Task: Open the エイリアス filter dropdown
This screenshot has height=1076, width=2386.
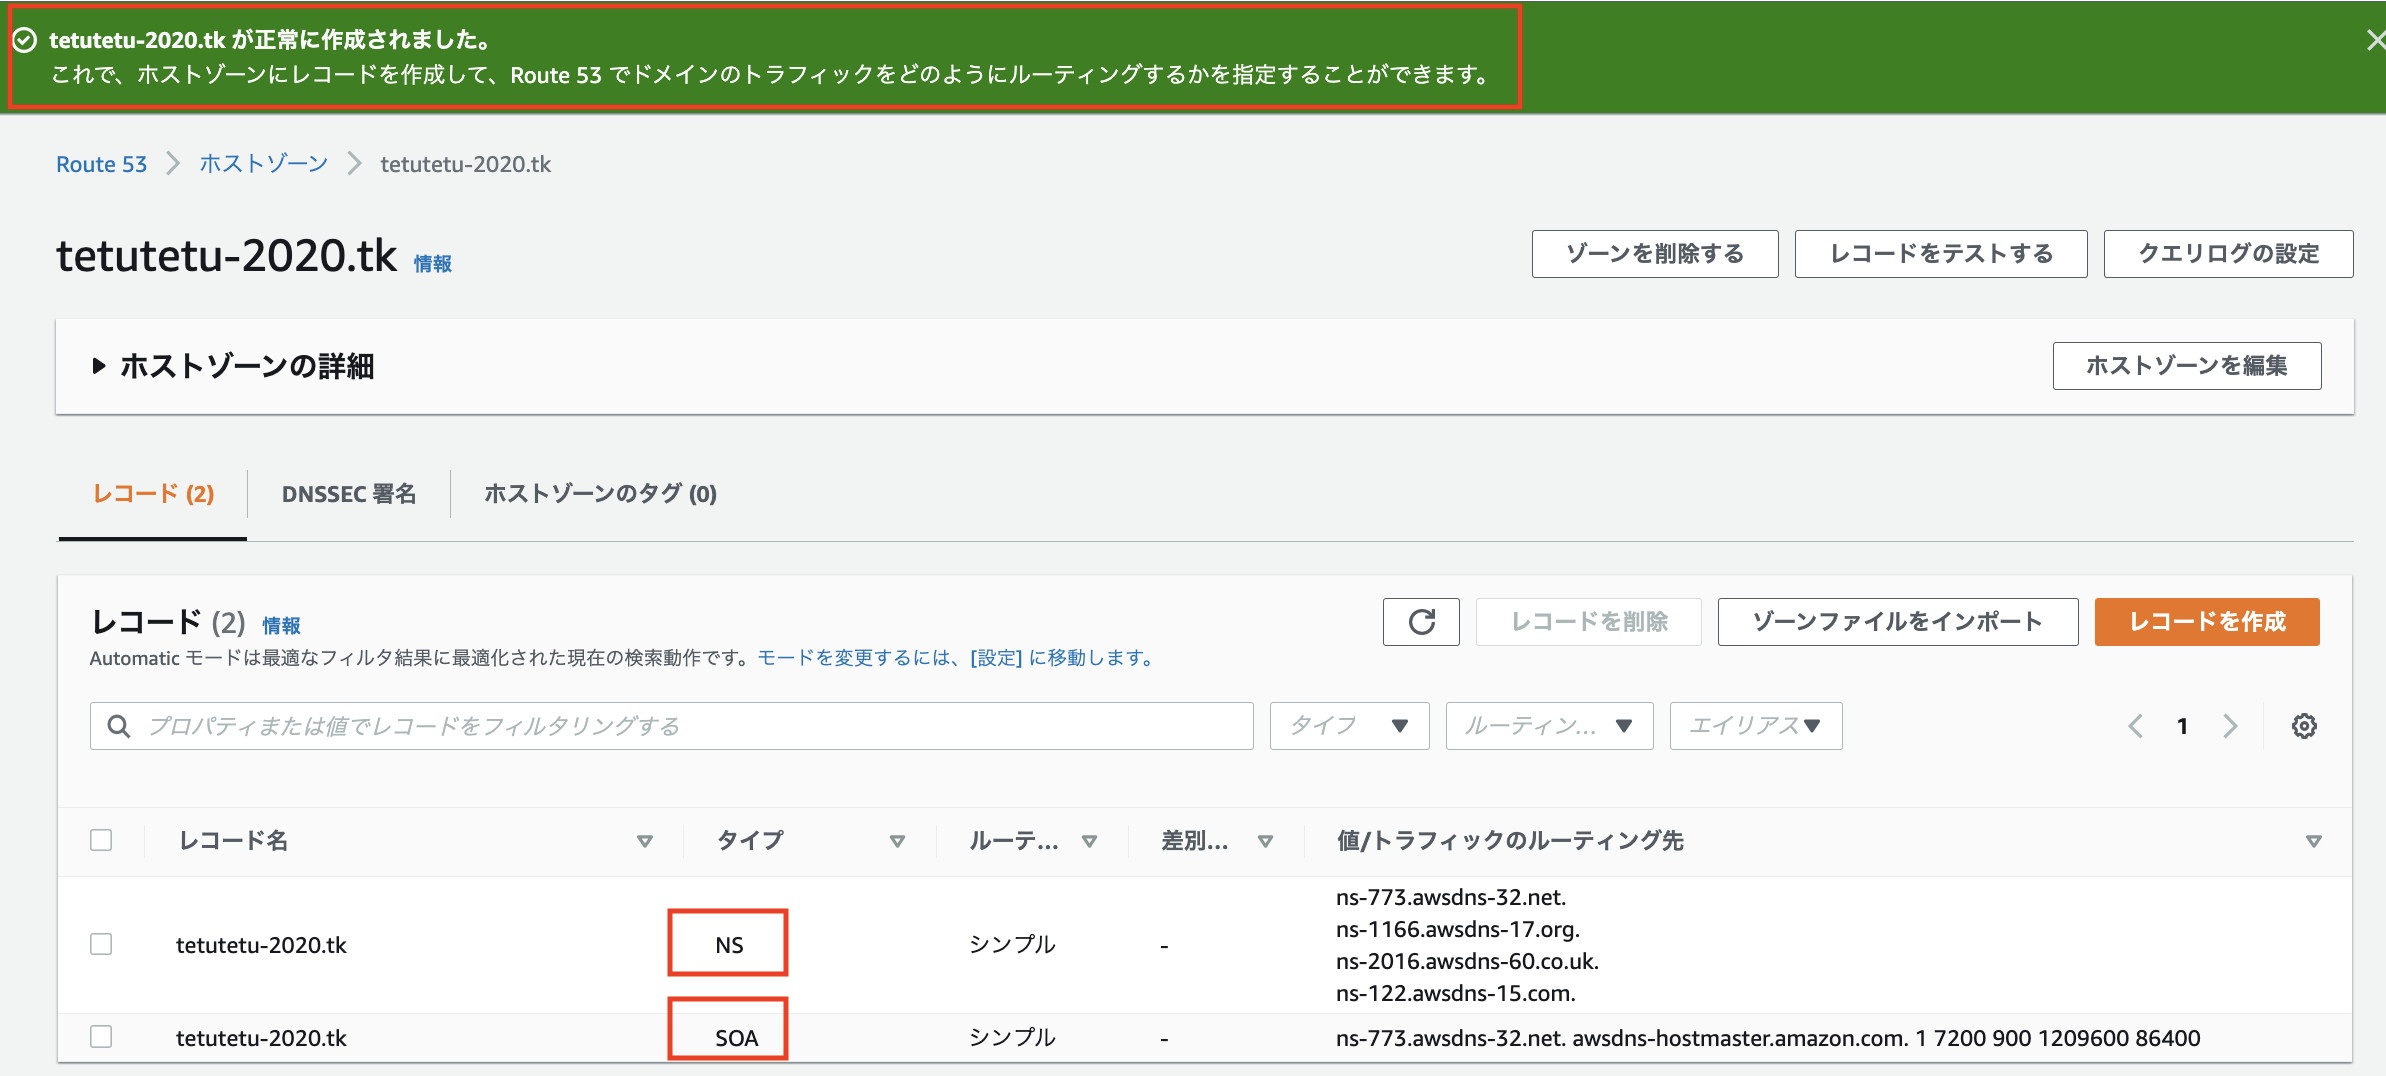Action: [1755, 726]
